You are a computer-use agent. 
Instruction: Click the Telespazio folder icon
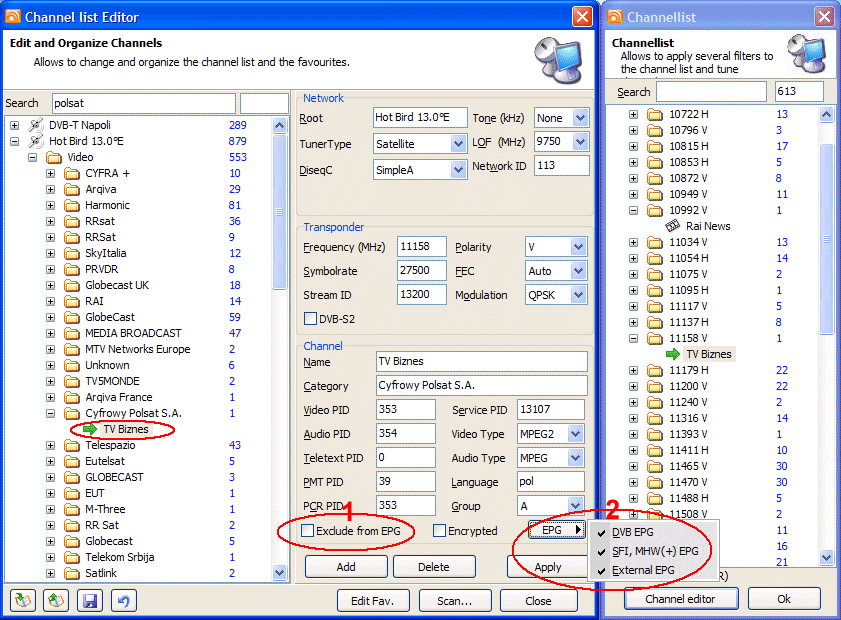pos(71,445)
